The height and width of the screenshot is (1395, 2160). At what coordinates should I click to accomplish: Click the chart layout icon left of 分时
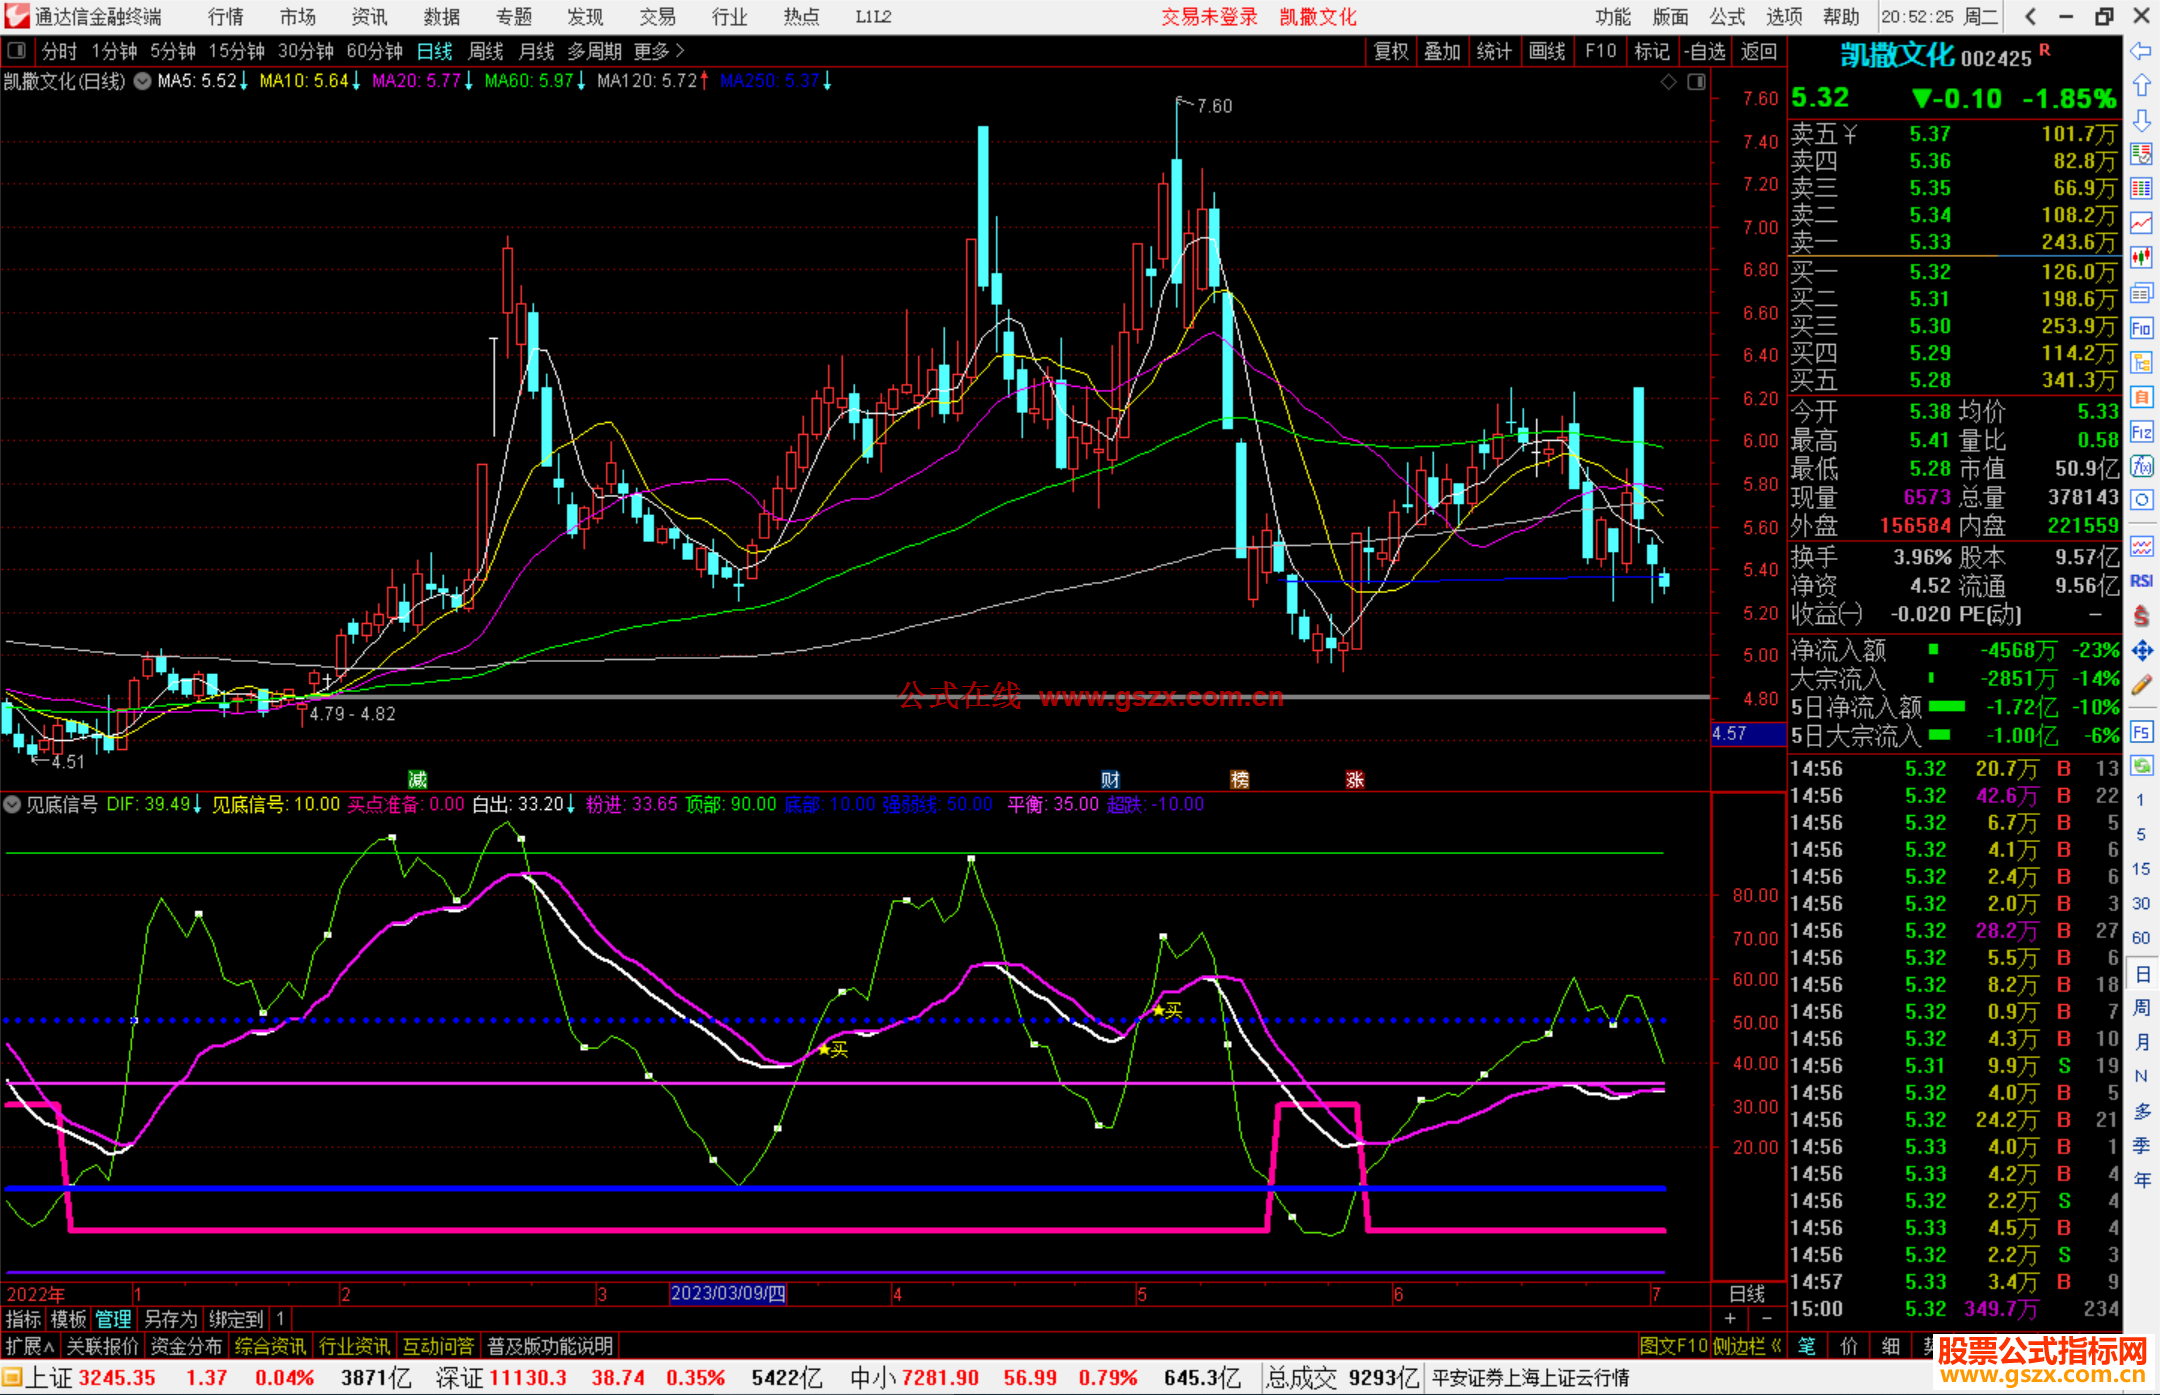point(16,51)
